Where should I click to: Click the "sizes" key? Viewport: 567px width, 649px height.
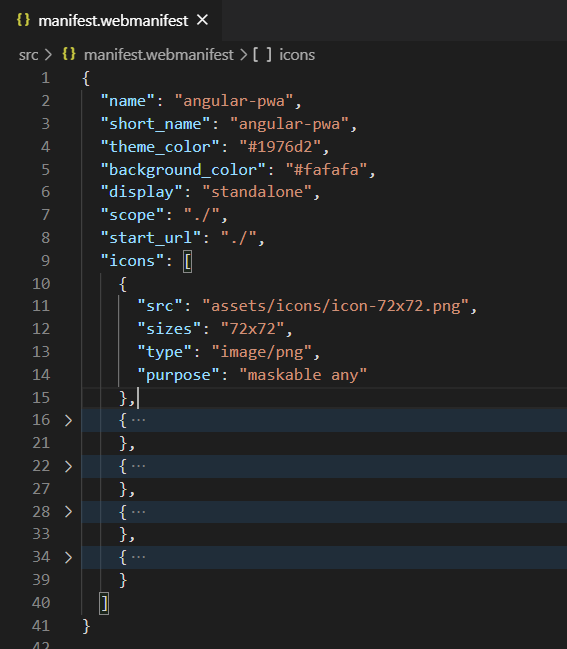pyautogui.click(x=169, y=329)
